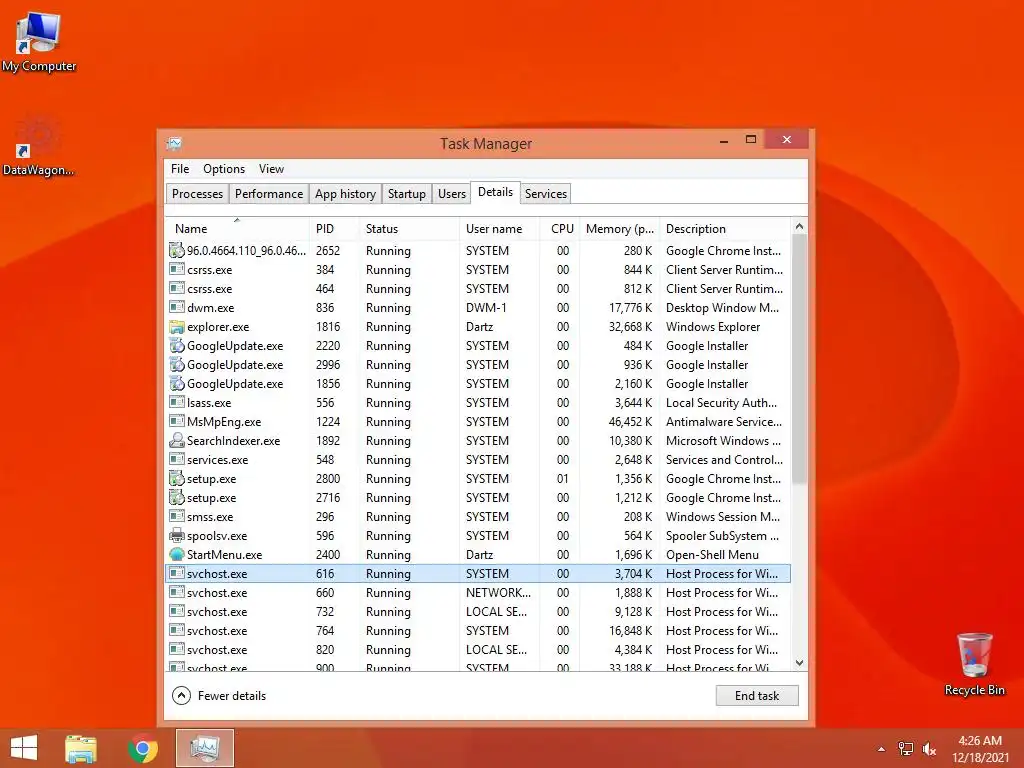Select svchost.exe with PID 660

(478, 592)
